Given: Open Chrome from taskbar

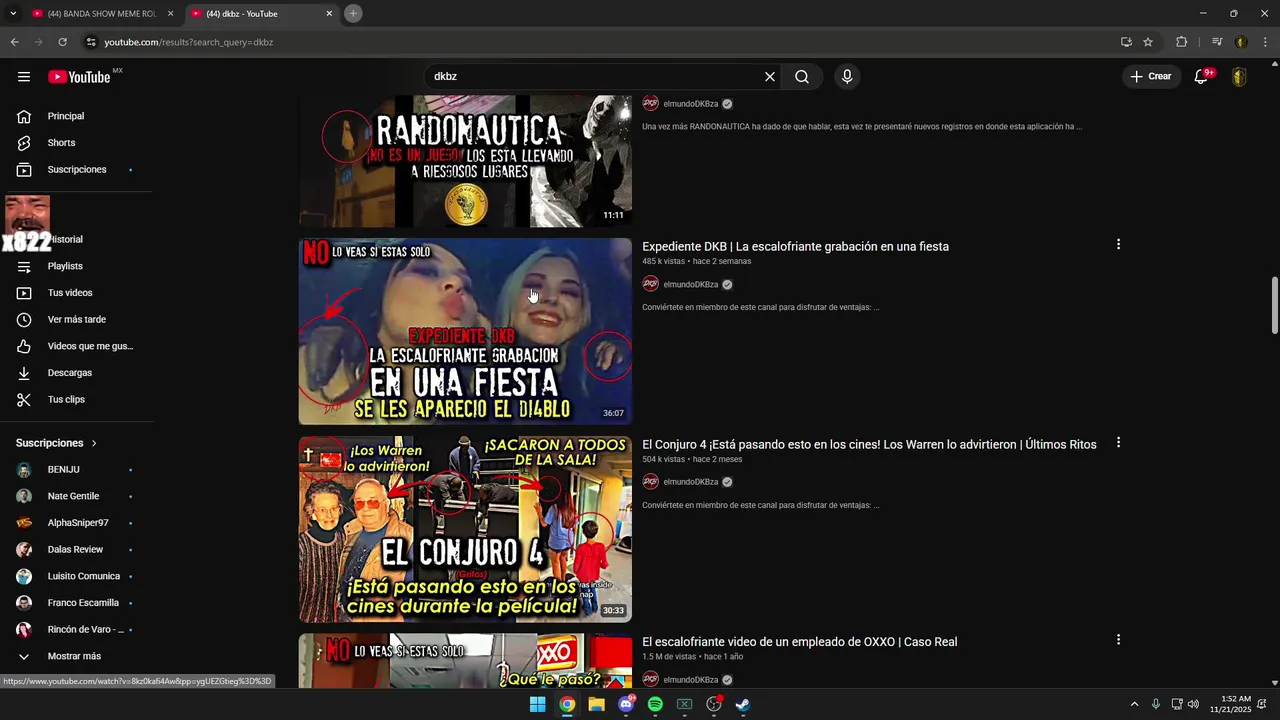Looking at the screenshot, I should point(567,704).
